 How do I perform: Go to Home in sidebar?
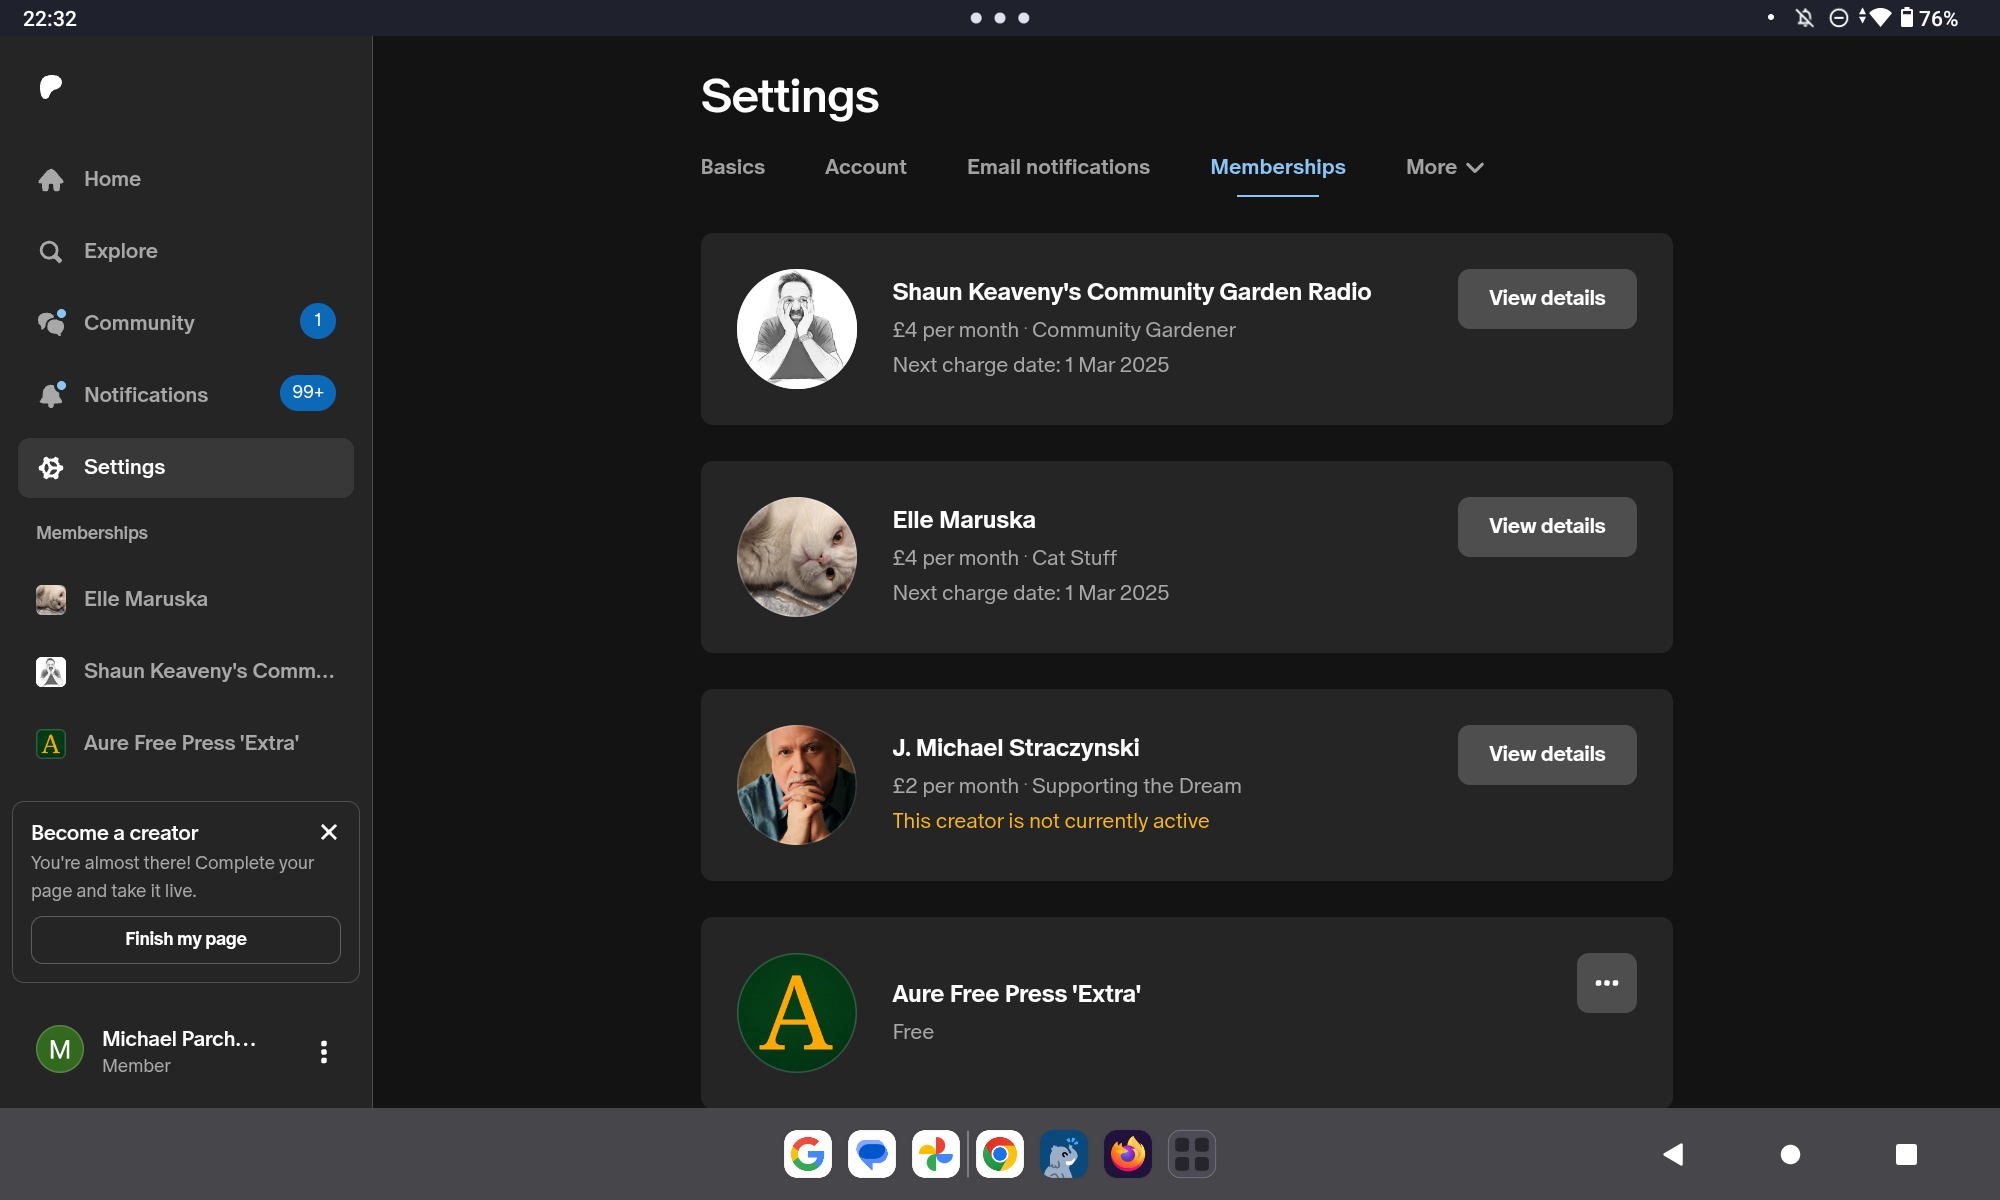pyautogui.click(x=112, y=179)
